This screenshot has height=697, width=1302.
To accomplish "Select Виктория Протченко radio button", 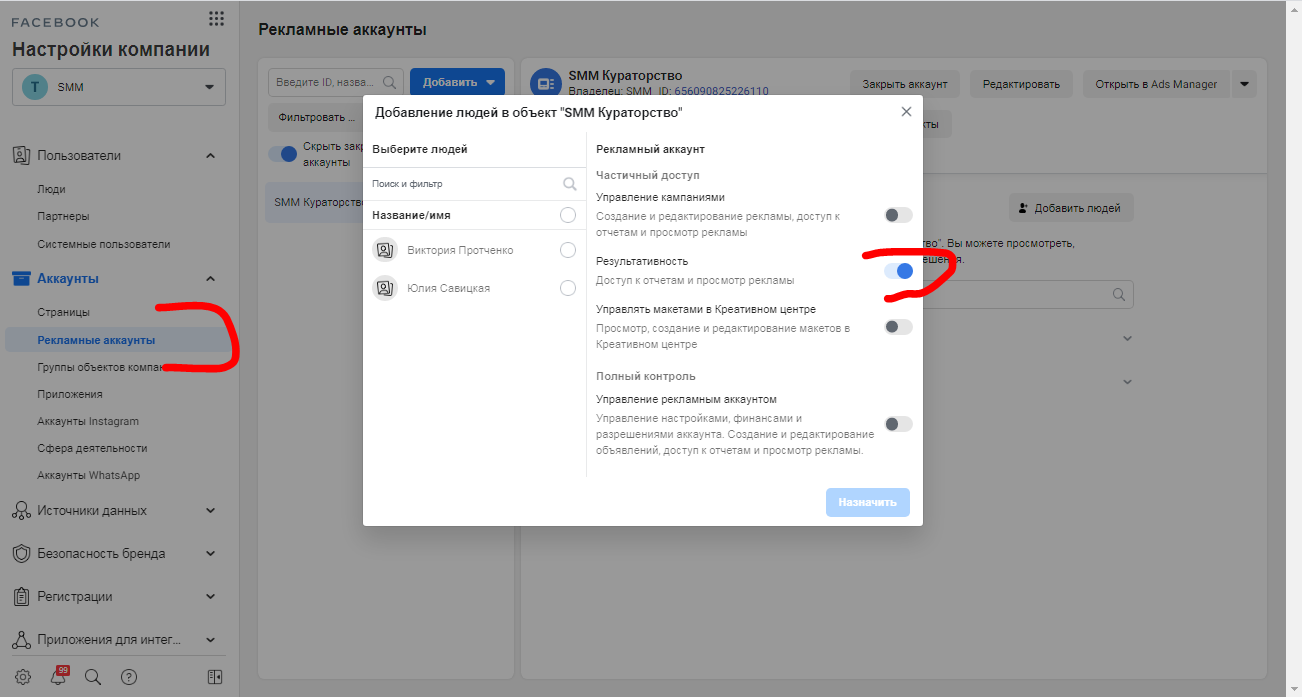I will pyautogui.click(x=568, y=250).
